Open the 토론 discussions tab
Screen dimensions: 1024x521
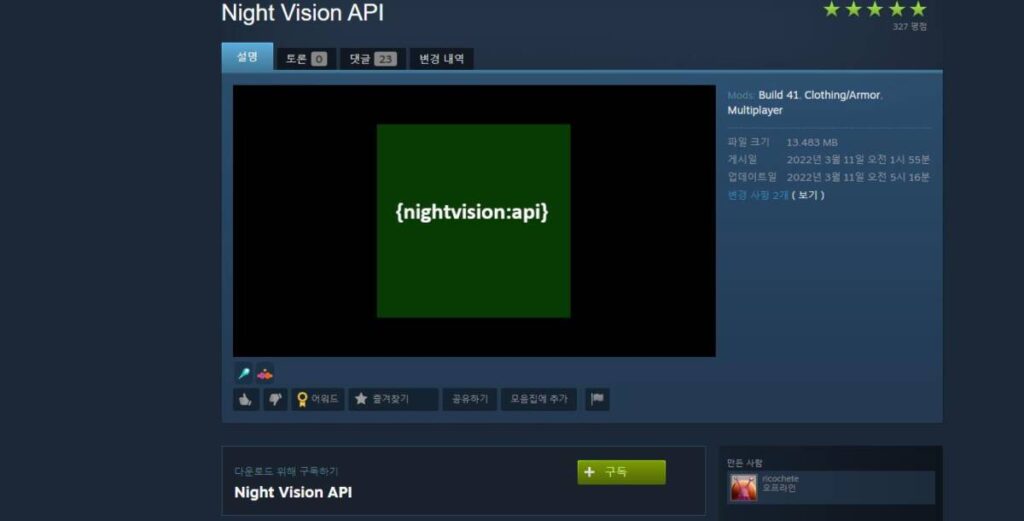(305, 59)
